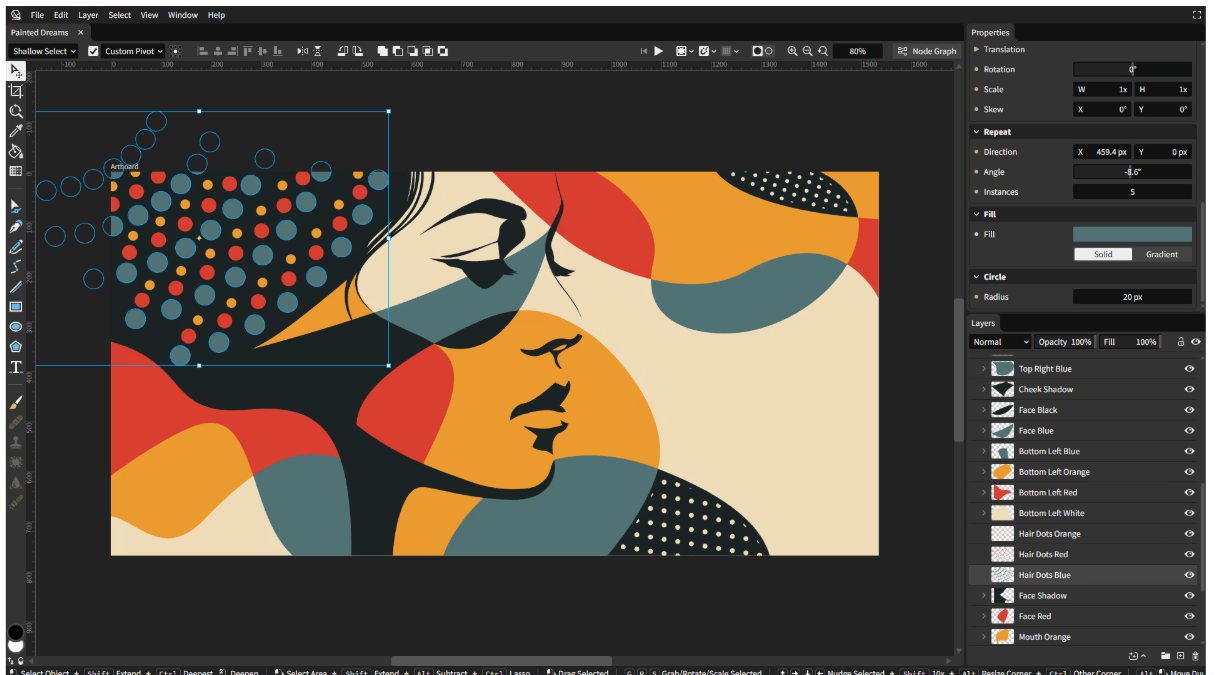1215x675 pixels.
Task: Click the Flip Vertical icon
Action: pos(318,51)
